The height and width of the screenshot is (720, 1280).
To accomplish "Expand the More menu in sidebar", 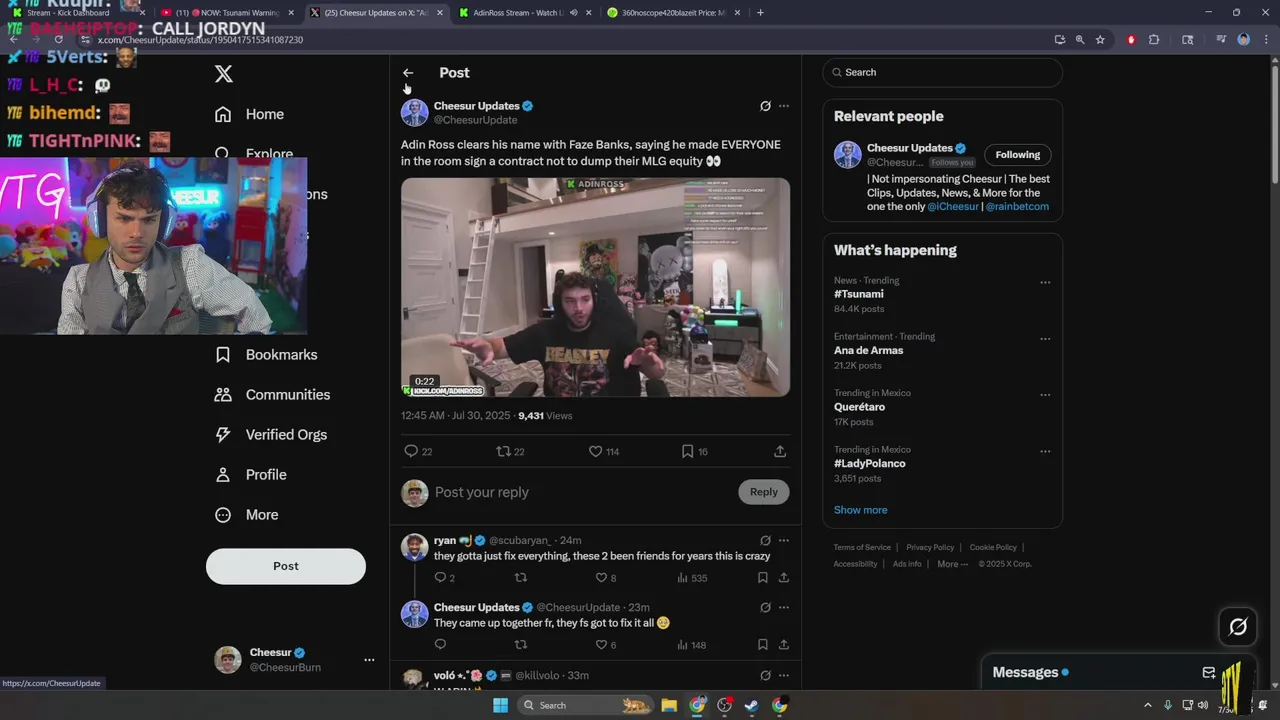I will 247,515.
